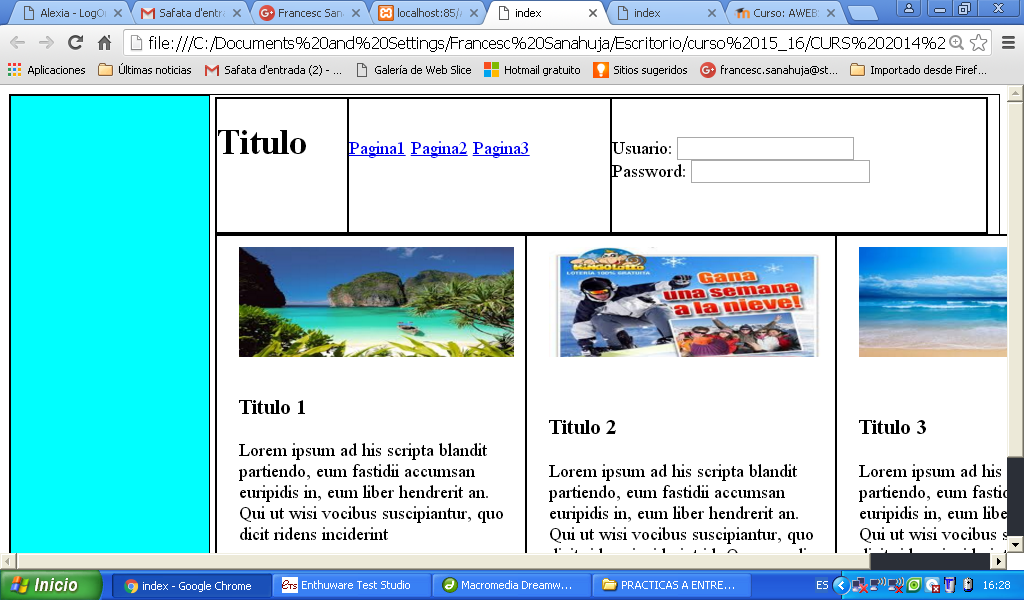Switch to the inactive index tab beside Curso
Viewport: 1024px width, 600px height.
coord(665,13)
